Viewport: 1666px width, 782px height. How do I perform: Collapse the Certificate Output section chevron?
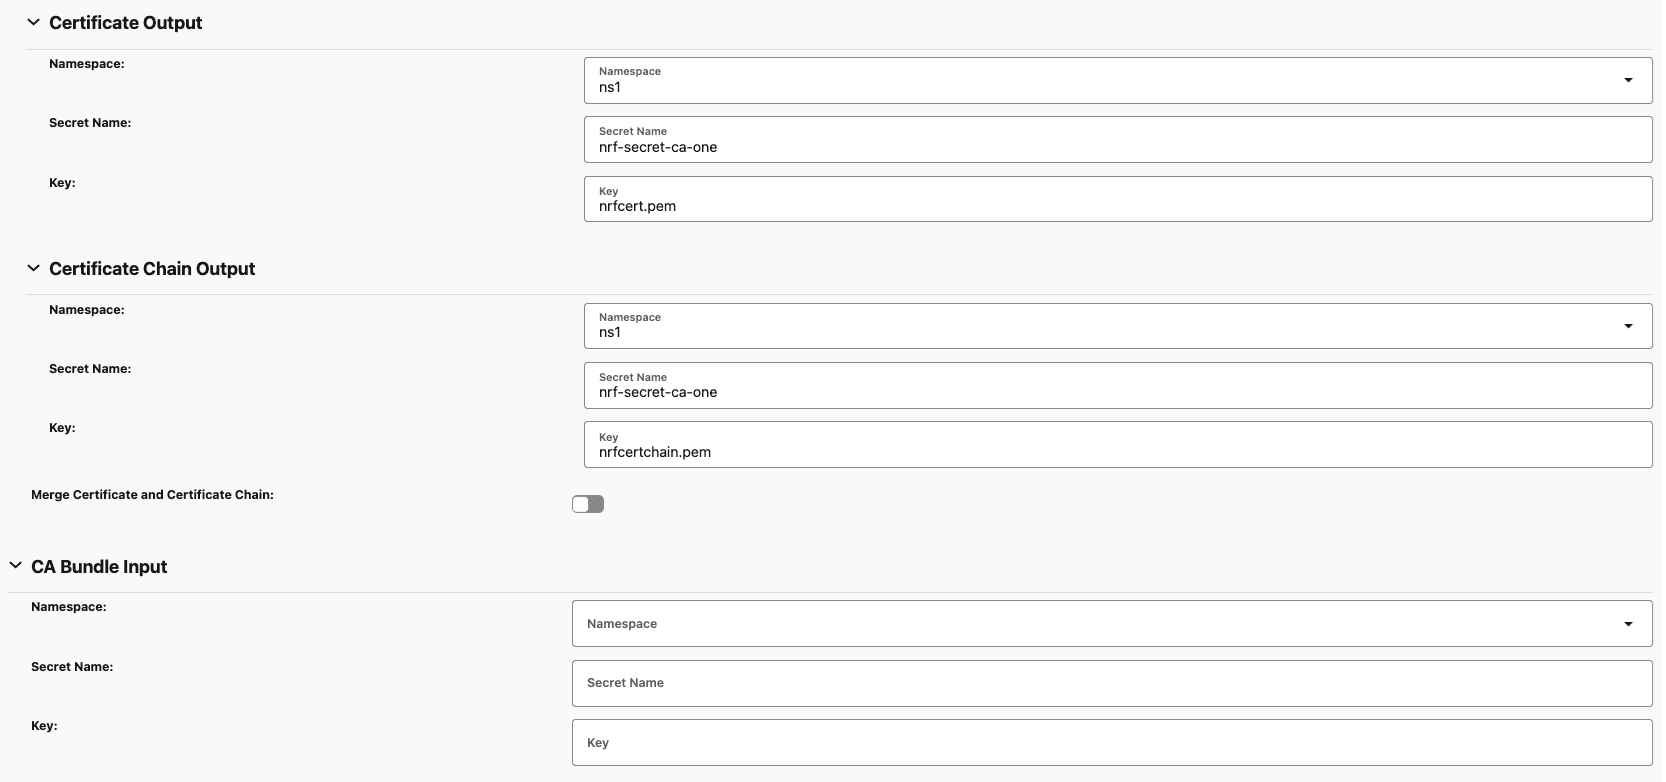33,22
